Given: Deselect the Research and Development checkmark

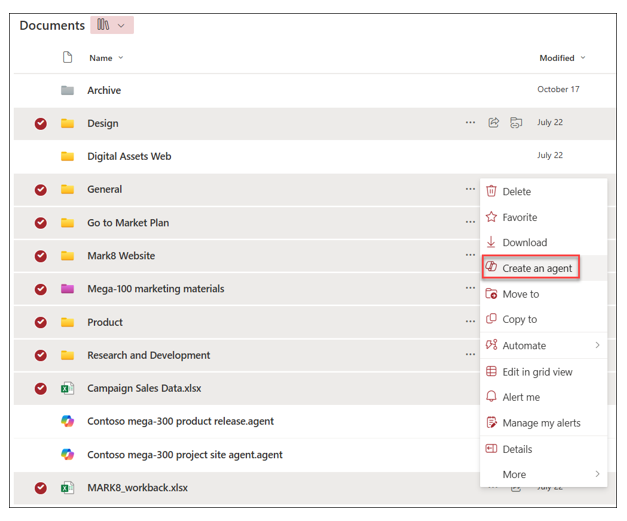Looking at the screenshot, I should tap(40, 355).
